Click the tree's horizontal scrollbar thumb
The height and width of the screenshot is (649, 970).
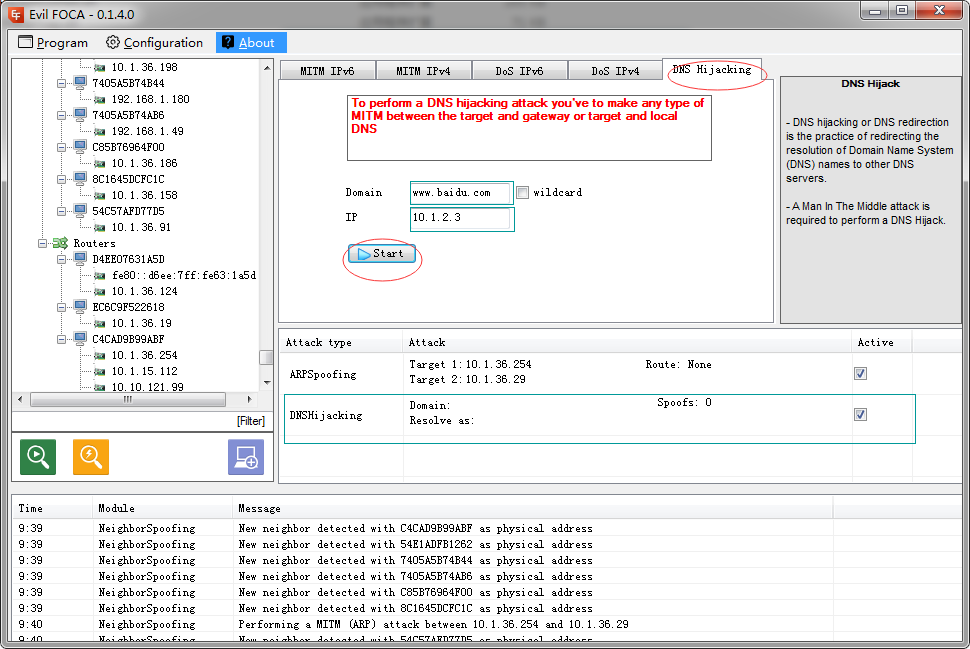[127, 399]
